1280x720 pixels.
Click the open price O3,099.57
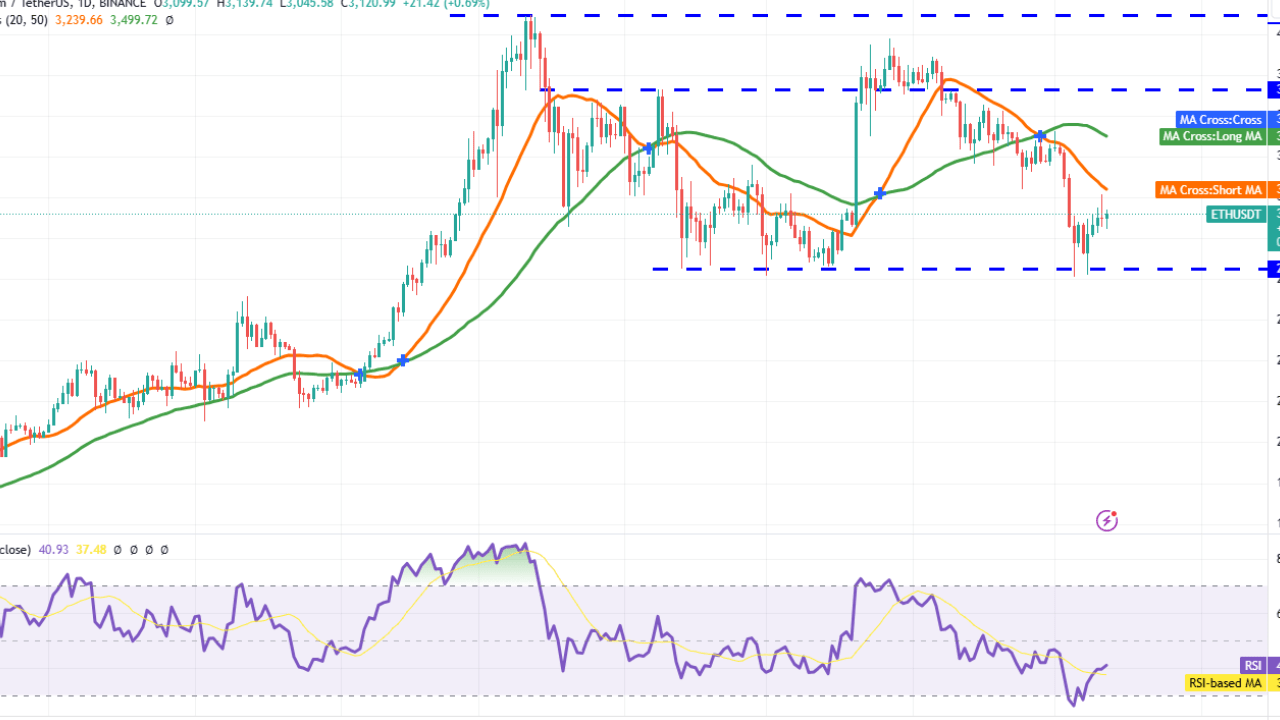185,4
